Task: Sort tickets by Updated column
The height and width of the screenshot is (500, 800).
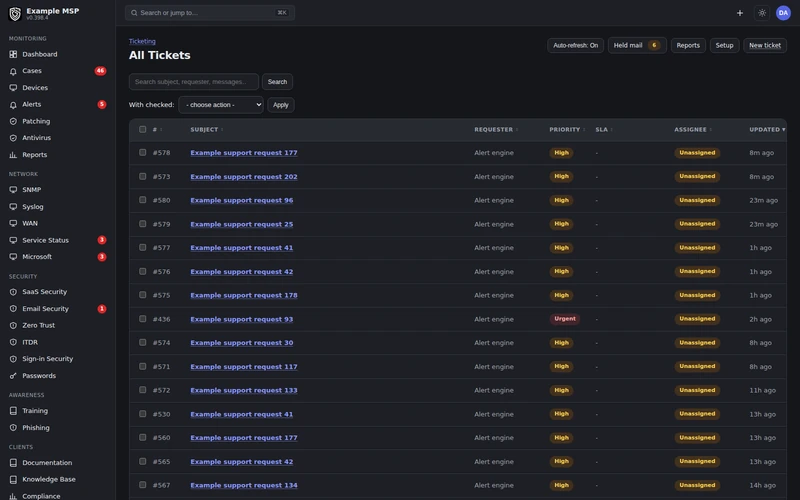Action: click(767, 130)
